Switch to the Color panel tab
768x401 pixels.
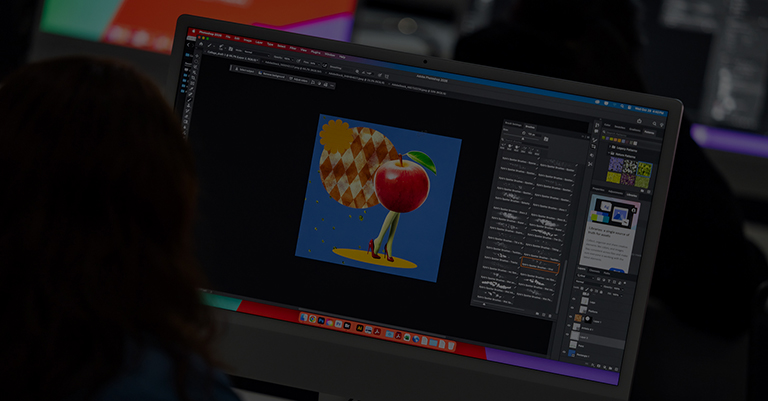(607, 125)
